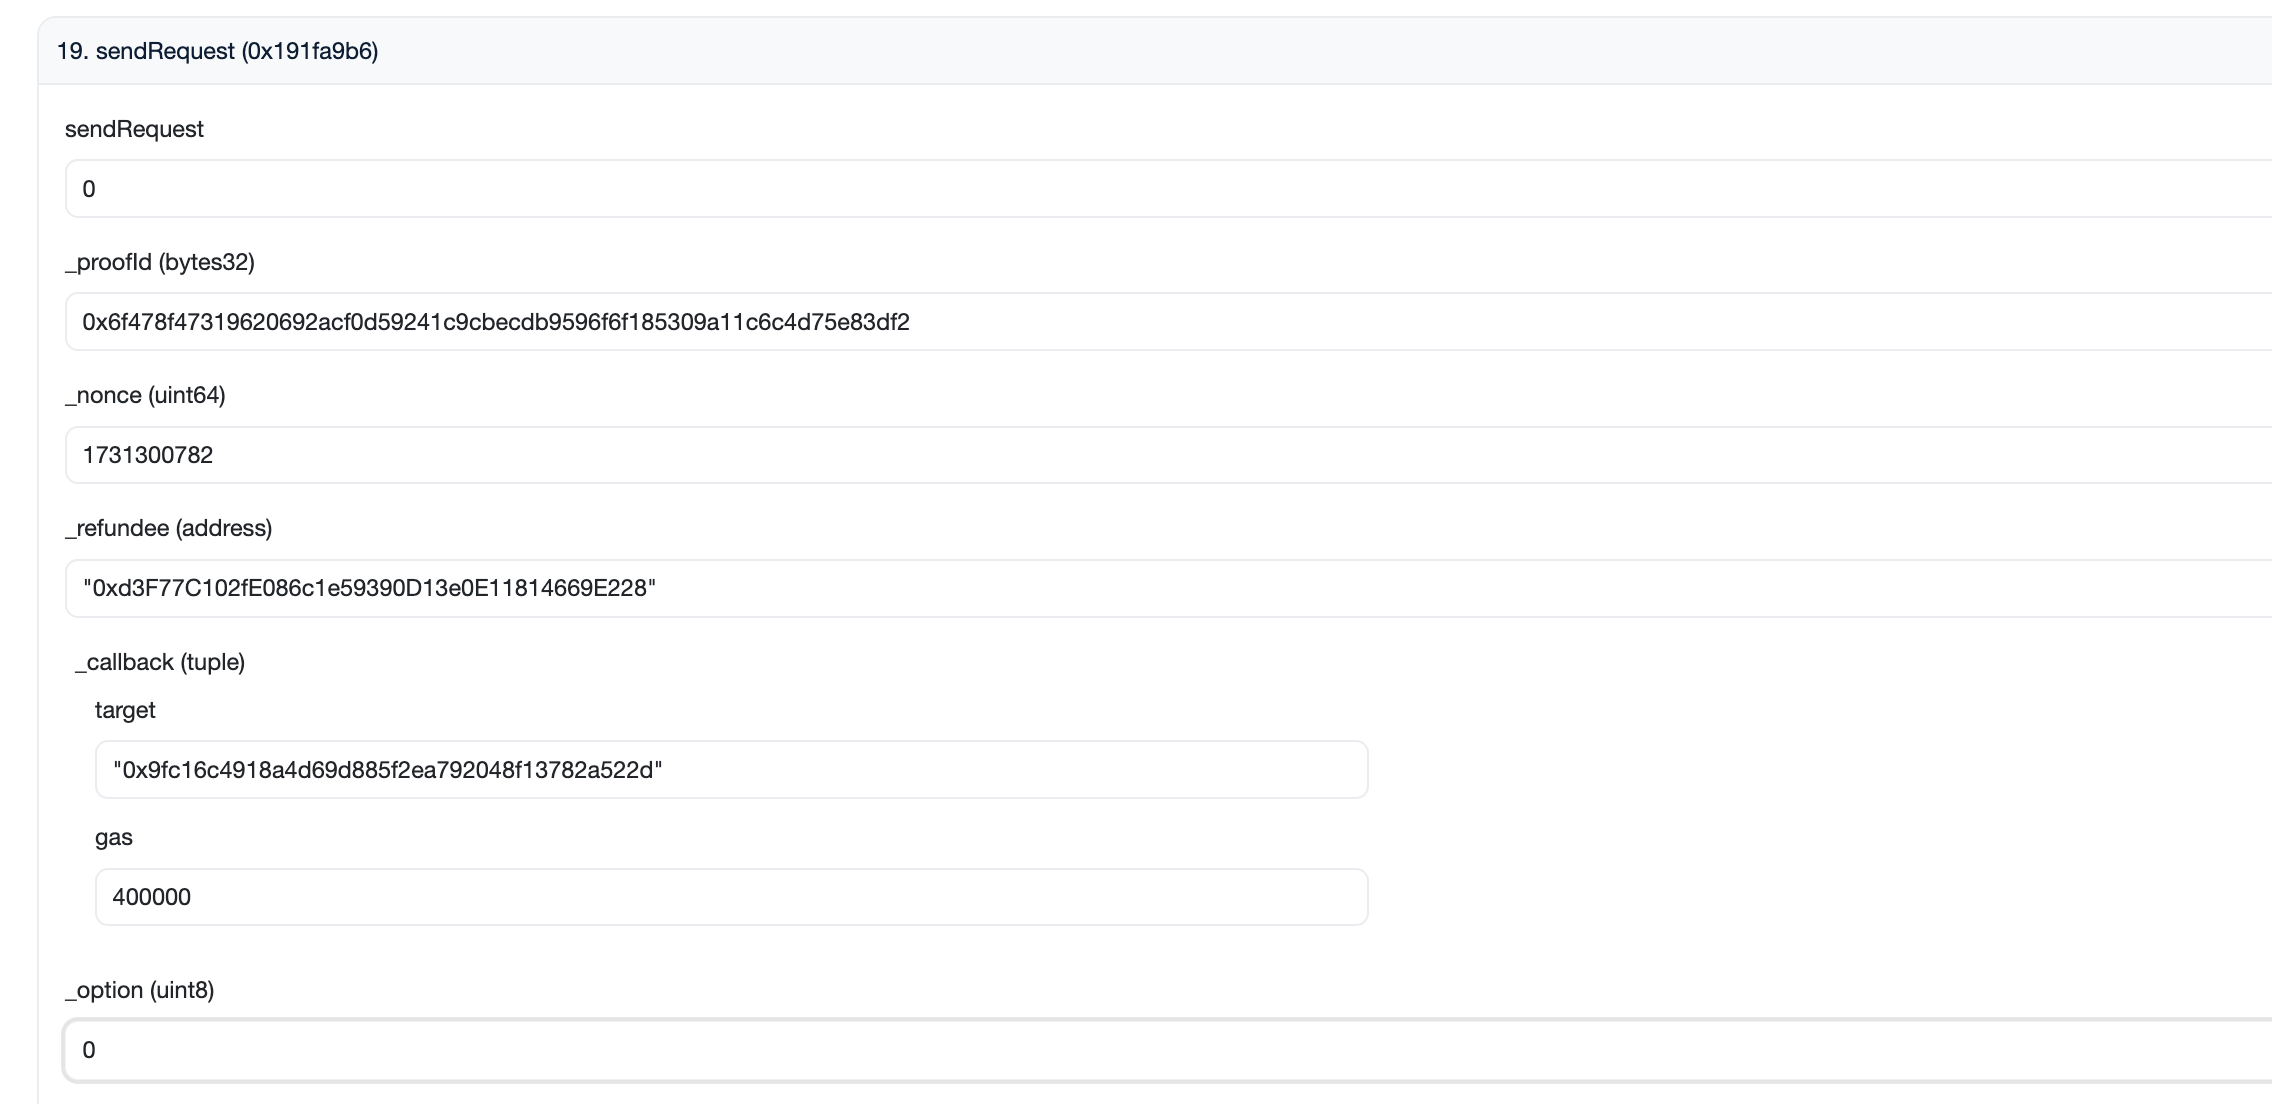Click the 400000 gas value text
The height and width of the screenshot is (1104, 2272).
click(x=152, y=897)
